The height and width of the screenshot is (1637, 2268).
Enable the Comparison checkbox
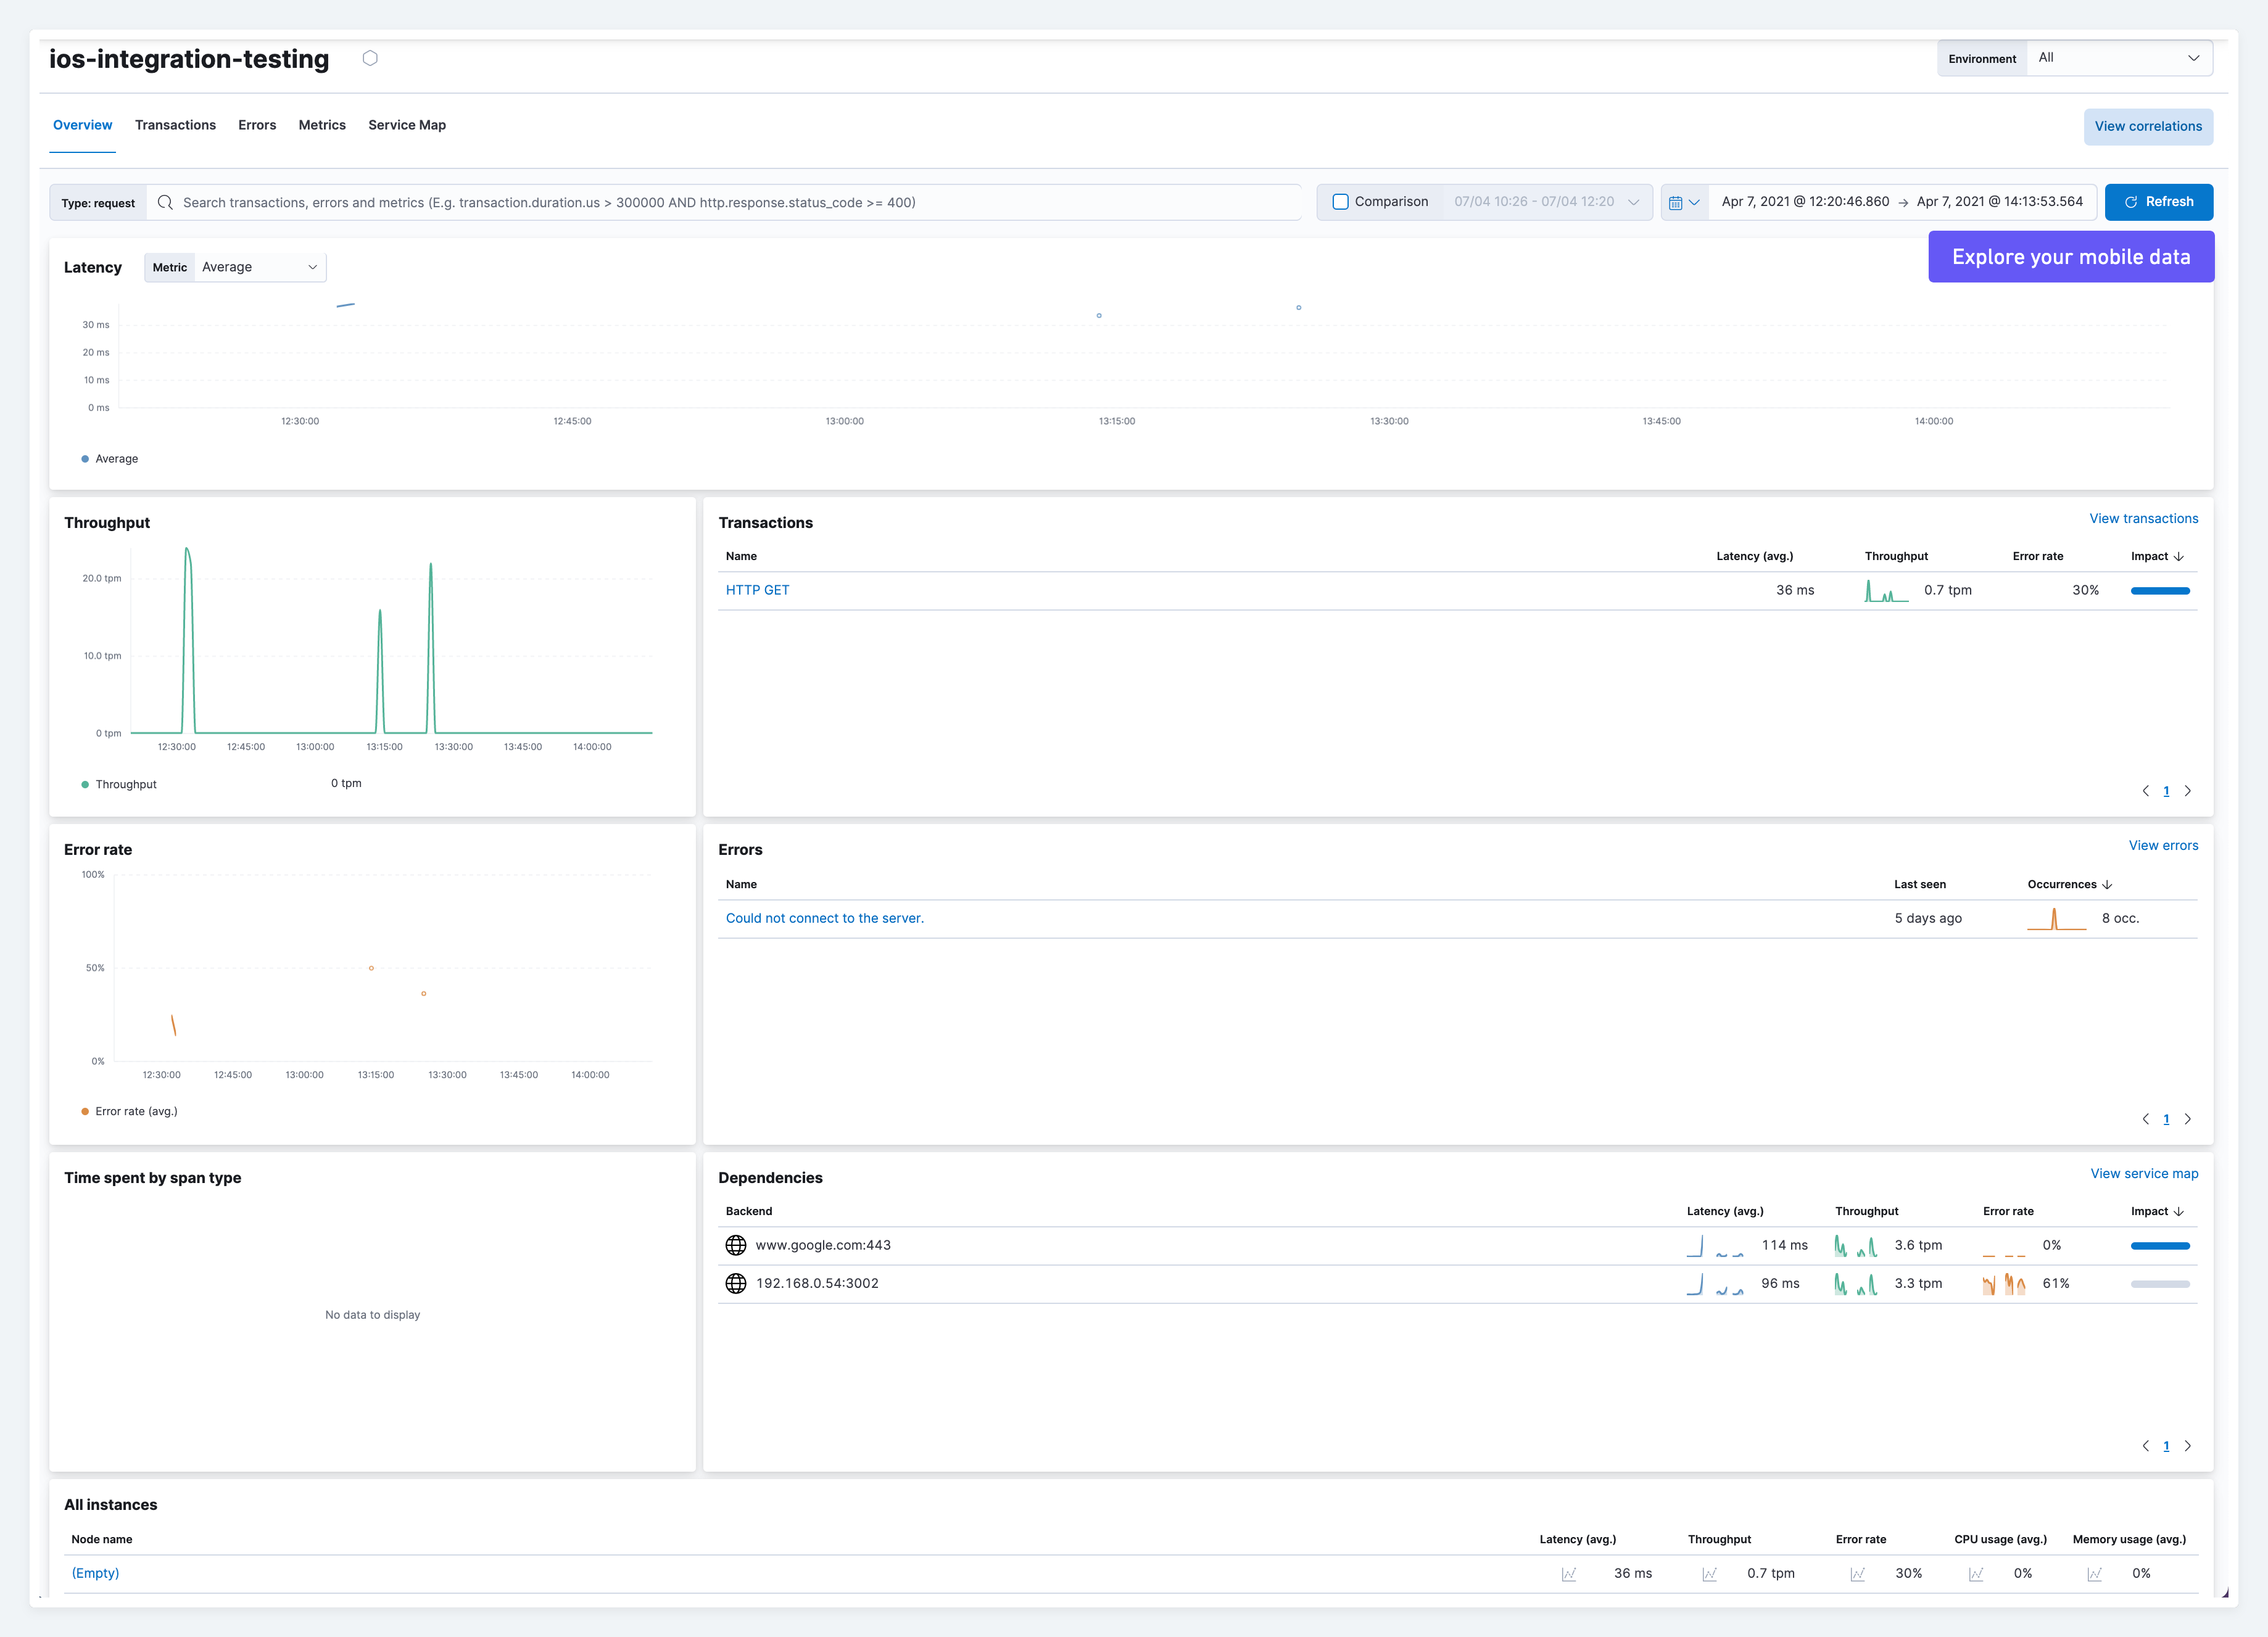1341,202
